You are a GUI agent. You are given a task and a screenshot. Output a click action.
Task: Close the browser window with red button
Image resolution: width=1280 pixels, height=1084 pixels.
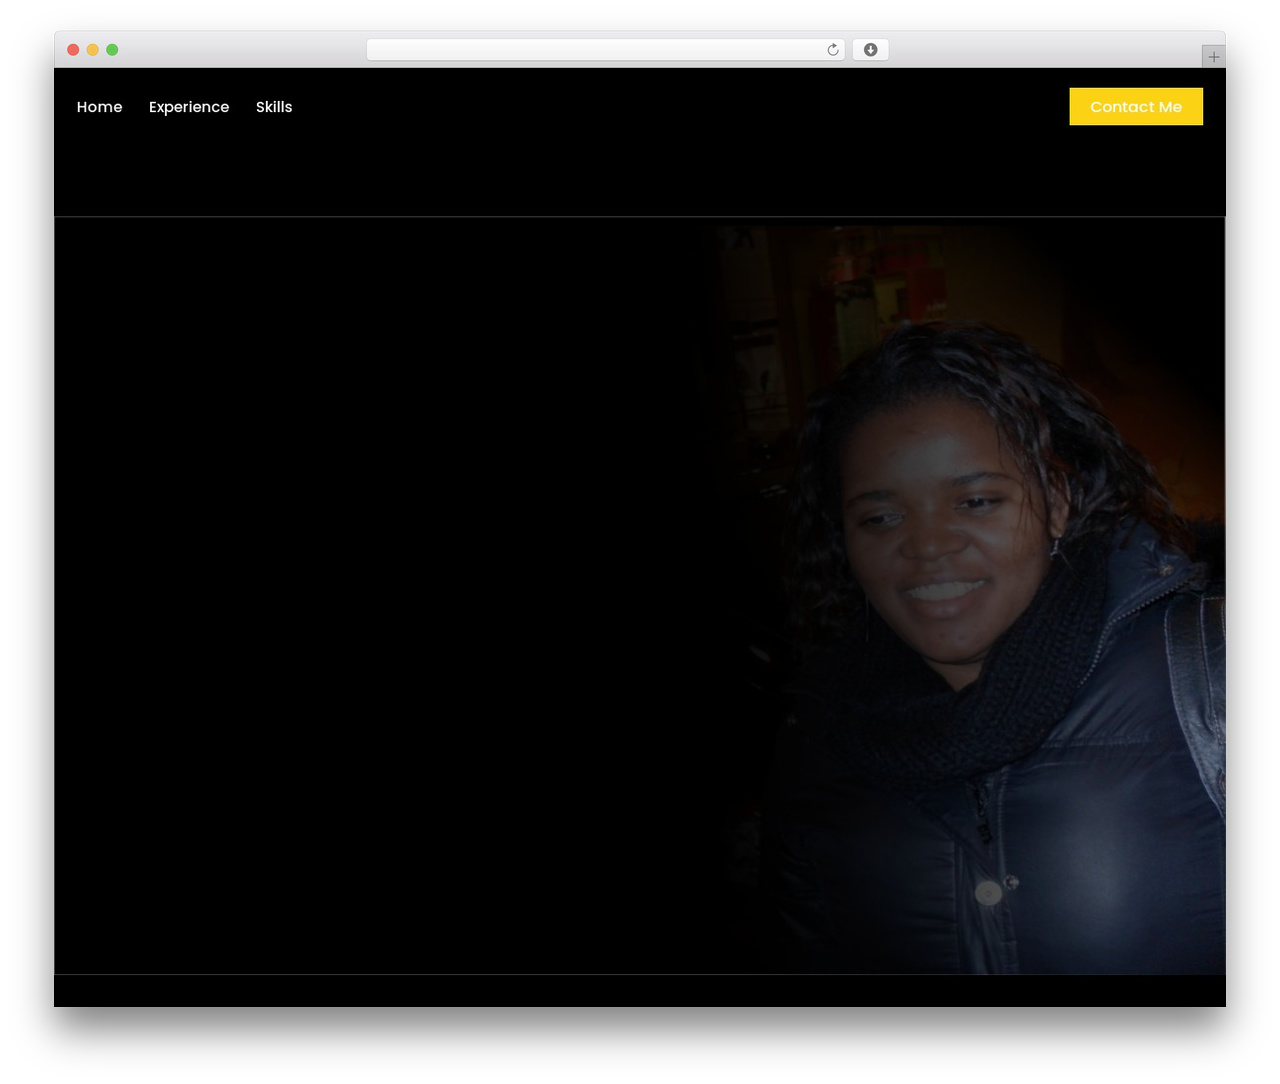(x=73, y=50)
